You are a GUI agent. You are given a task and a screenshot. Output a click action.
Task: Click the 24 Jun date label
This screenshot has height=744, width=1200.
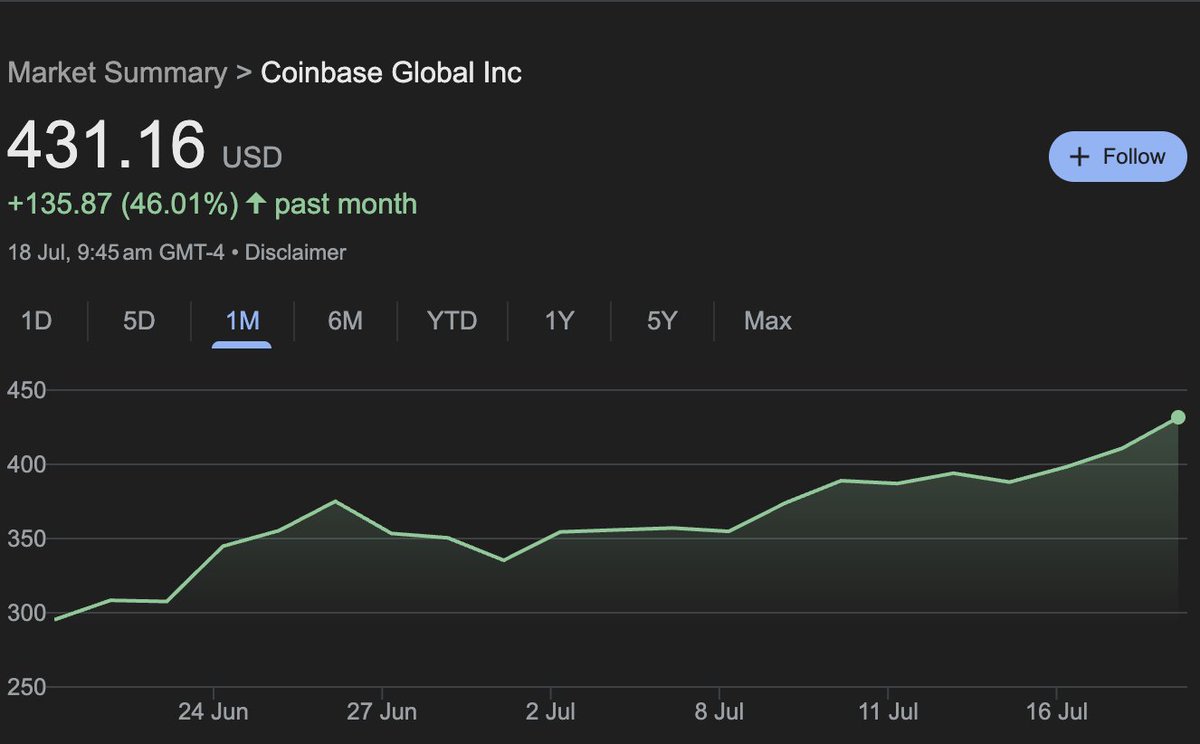coord(215,713)
